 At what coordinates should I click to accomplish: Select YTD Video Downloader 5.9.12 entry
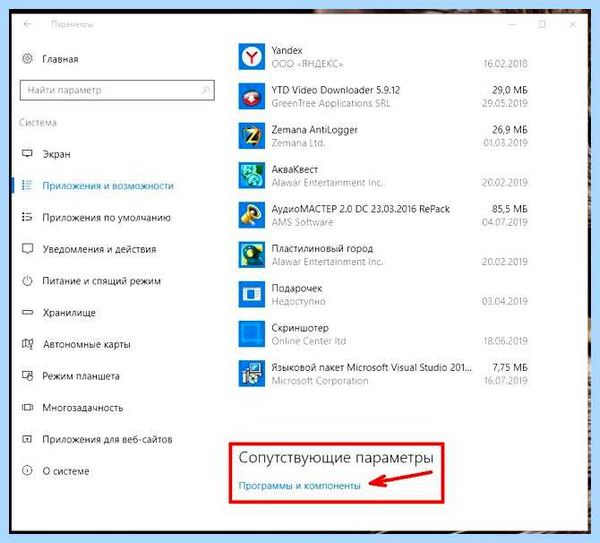click(336, 90)
